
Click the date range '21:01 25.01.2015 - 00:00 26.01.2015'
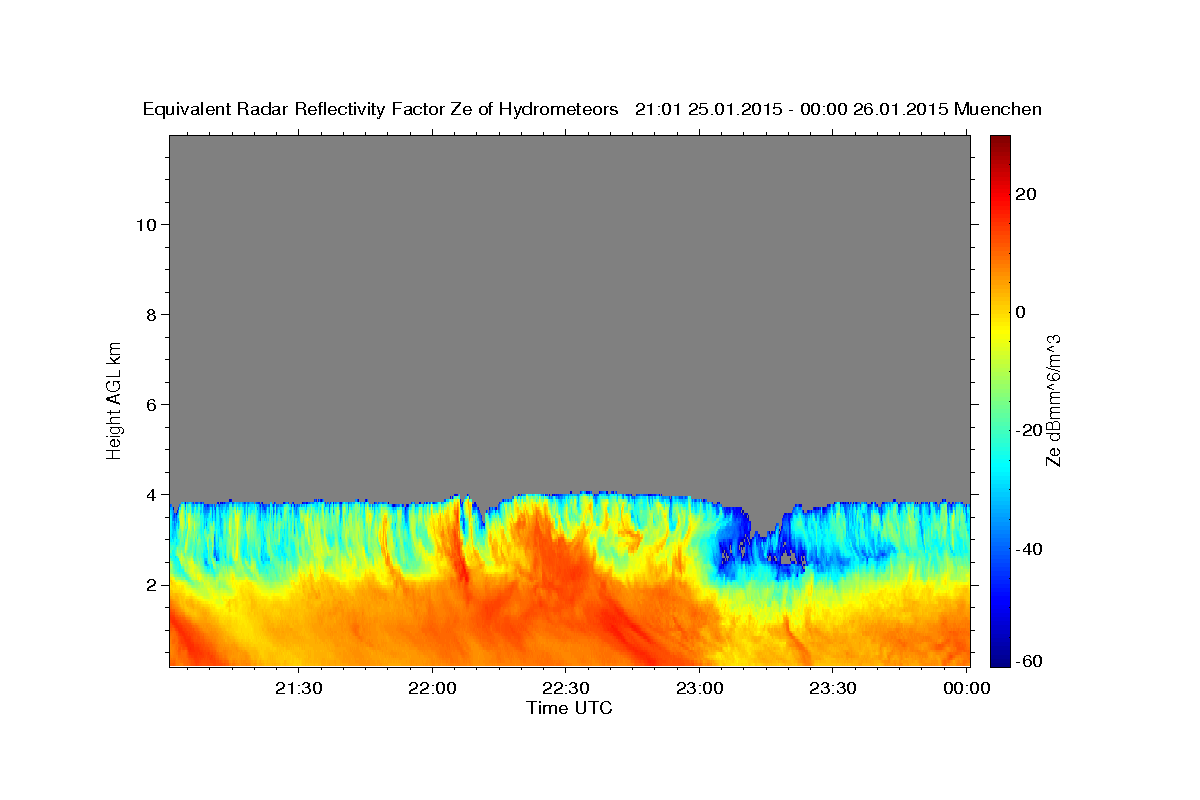pyautogui.click(x=791, y=110)
